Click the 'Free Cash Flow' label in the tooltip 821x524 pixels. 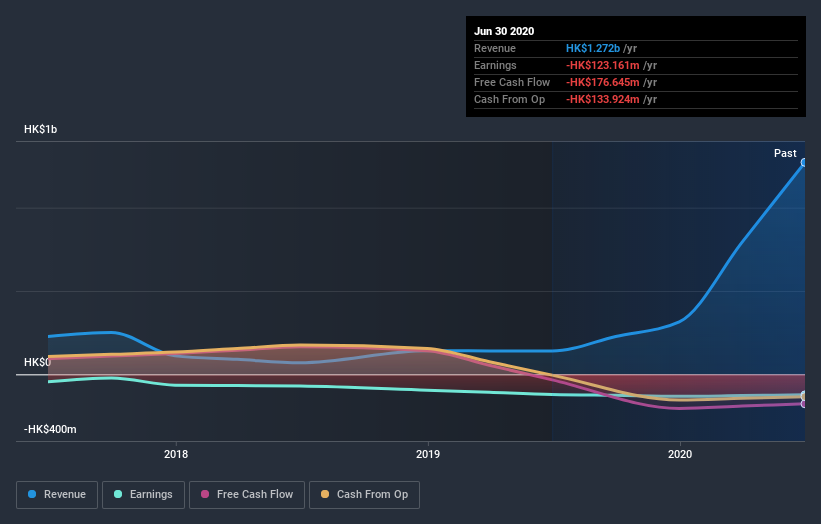512,82
